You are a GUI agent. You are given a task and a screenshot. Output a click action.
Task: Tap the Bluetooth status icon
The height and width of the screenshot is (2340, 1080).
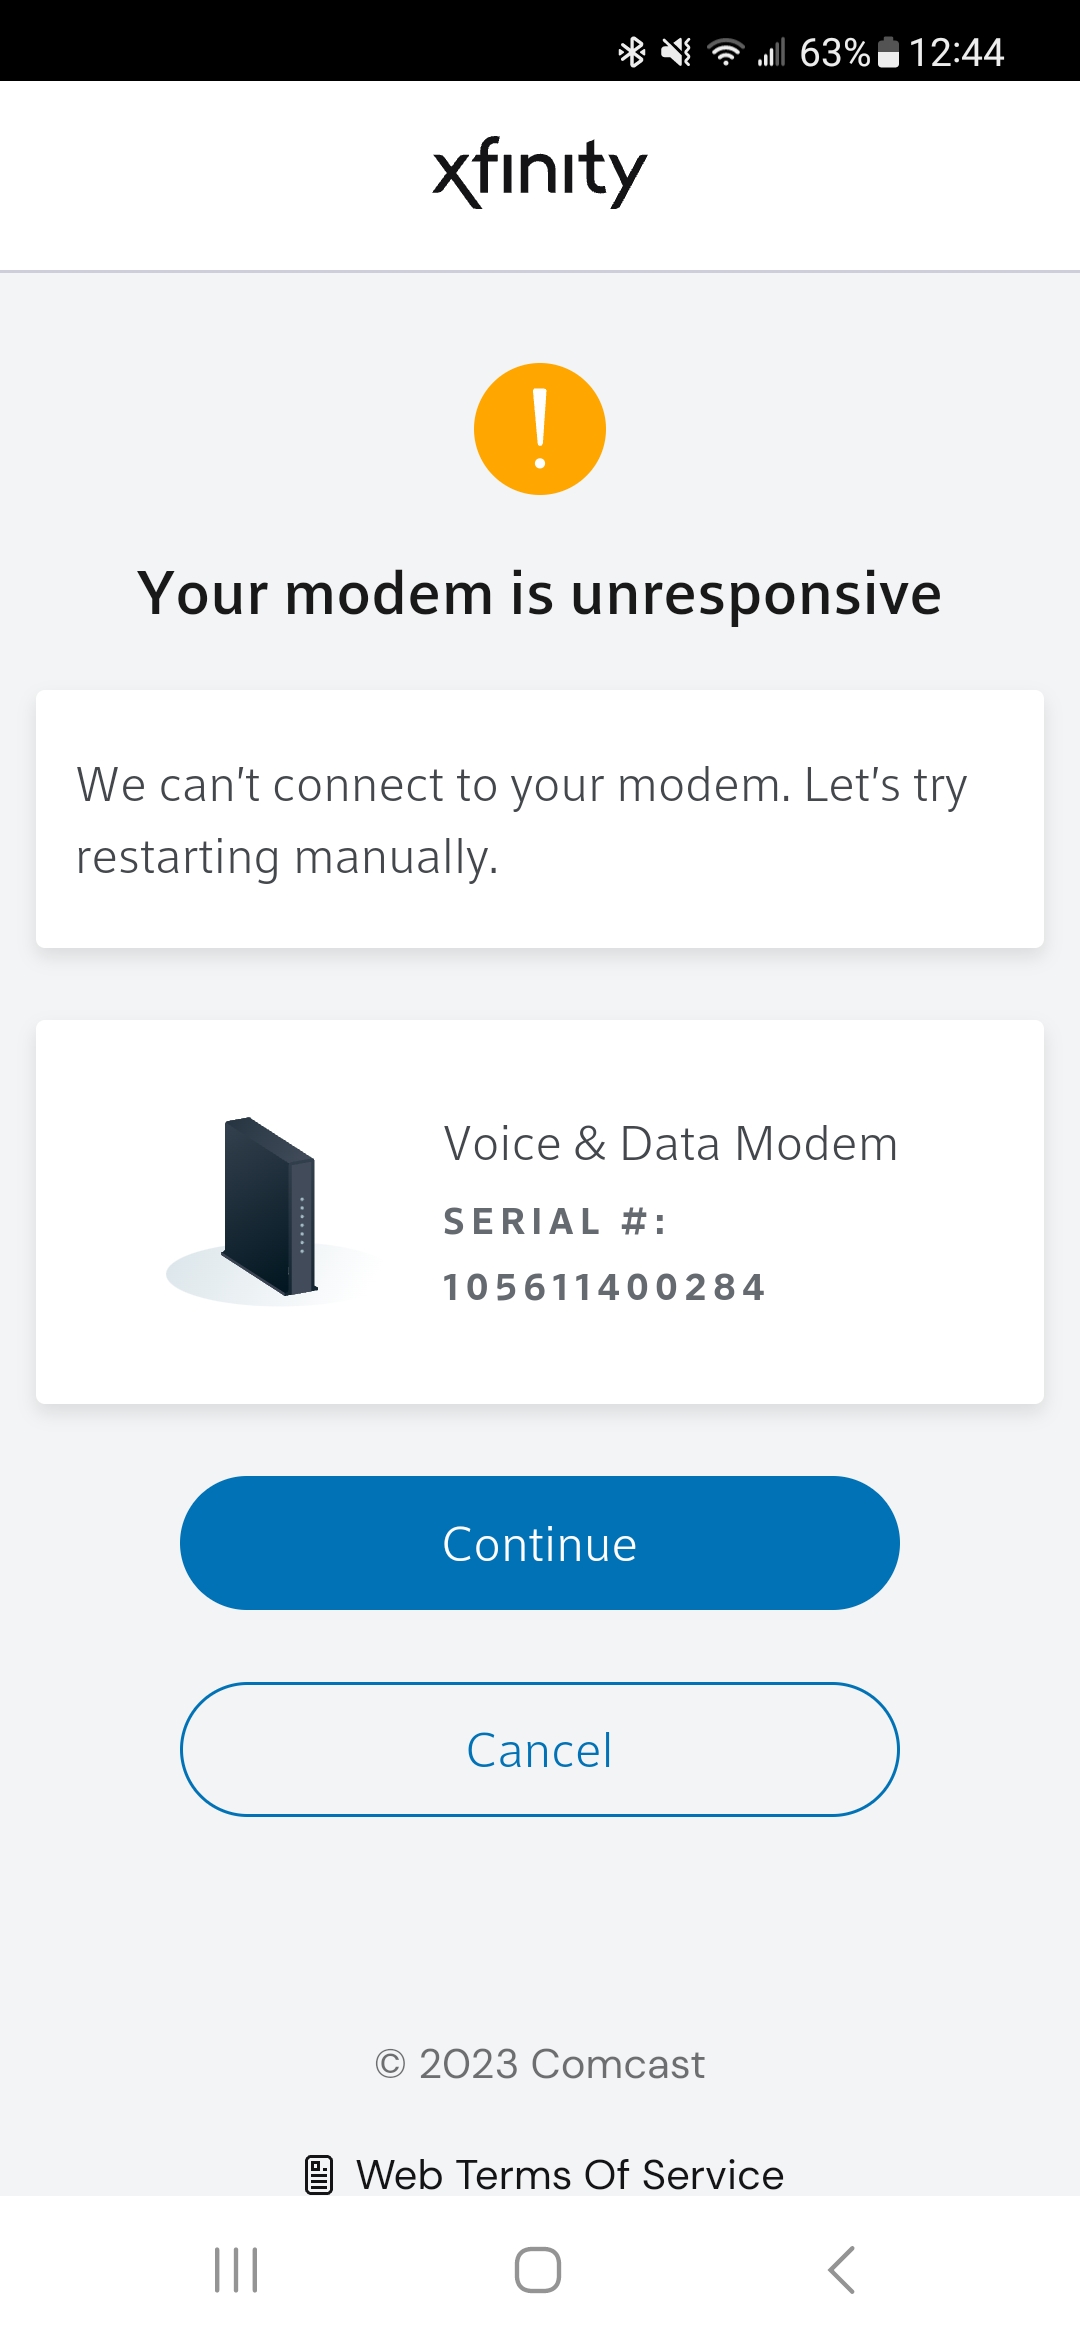pyautogui.click(x=632, y=52)
